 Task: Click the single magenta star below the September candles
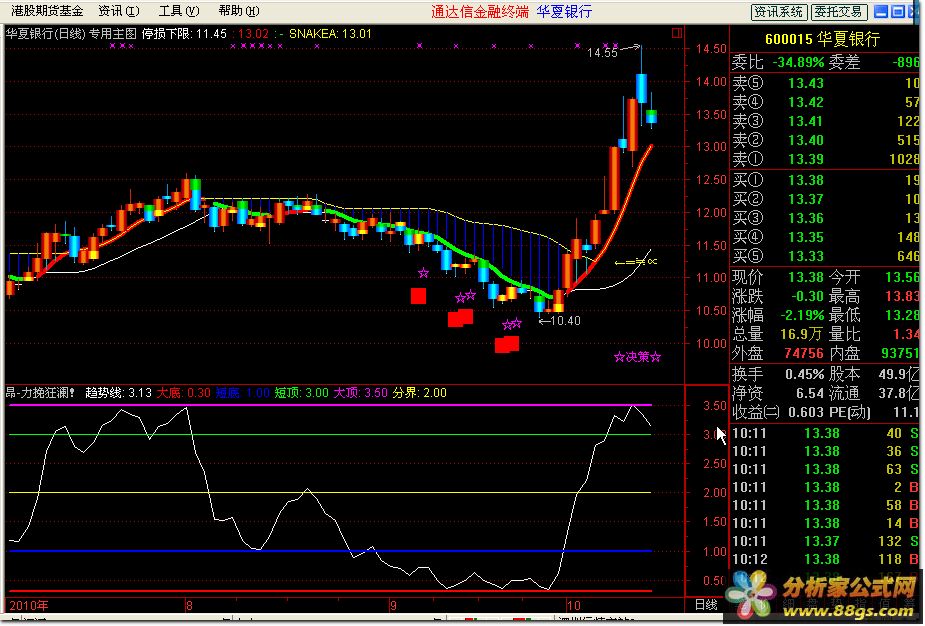point(423,273)
